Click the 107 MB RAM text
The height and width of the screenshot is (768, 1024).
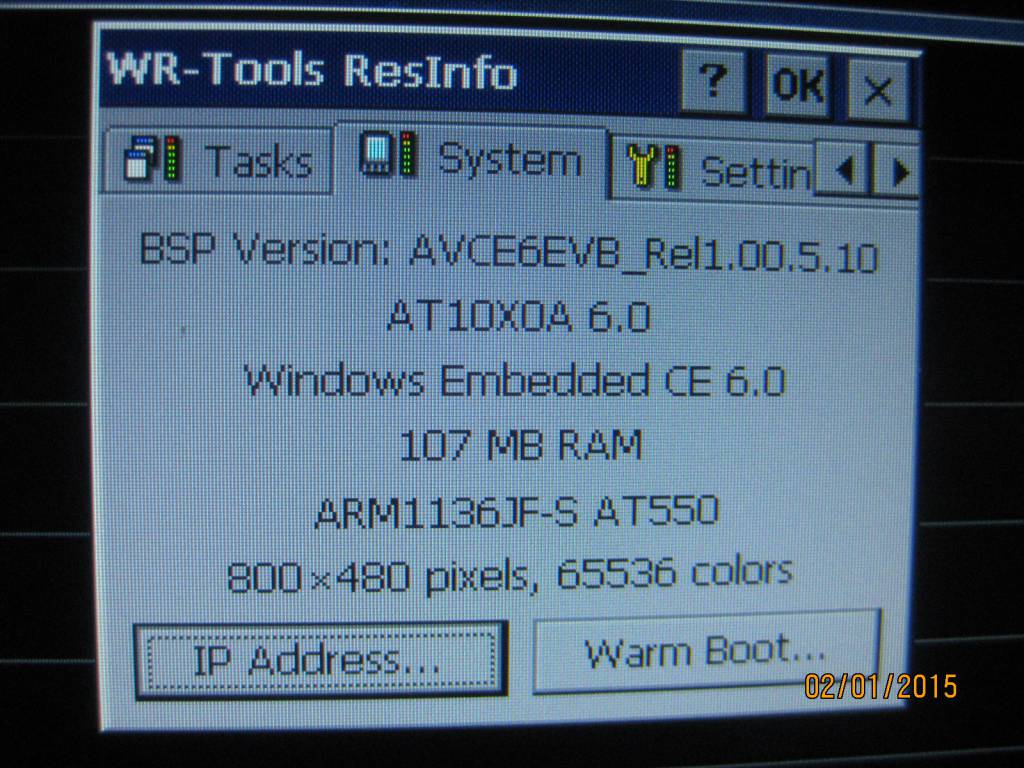520,445
